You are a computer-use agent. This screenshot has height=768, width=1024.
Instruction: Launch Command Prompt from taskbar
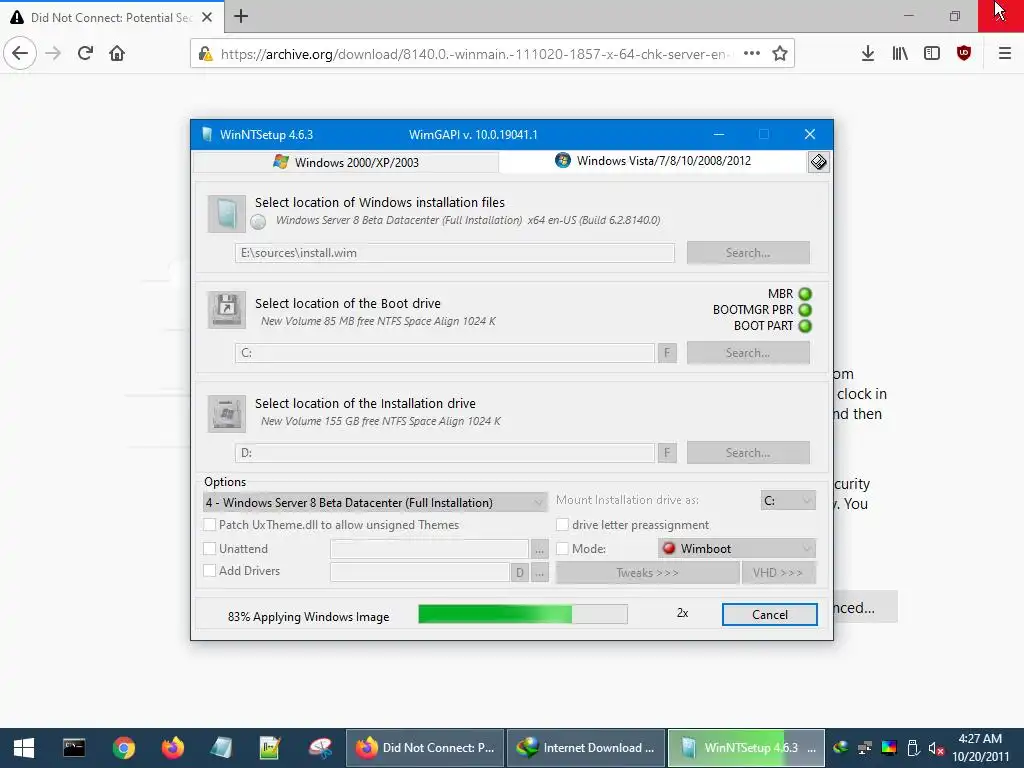click(x=74, y=748)
